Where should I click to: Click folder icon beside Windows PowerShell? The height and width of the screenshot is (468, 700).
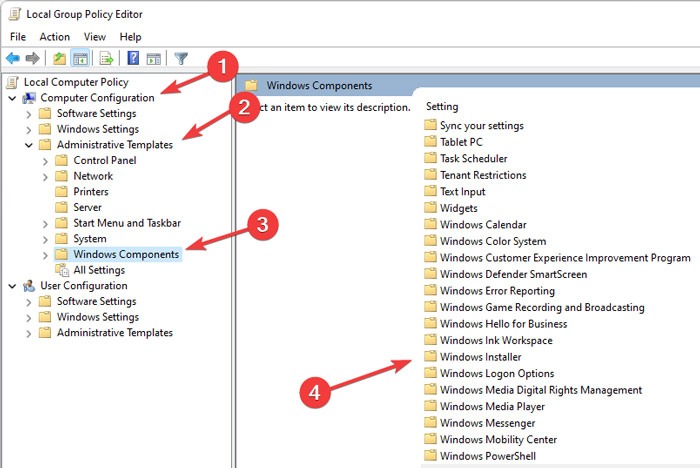coord(430,455)
